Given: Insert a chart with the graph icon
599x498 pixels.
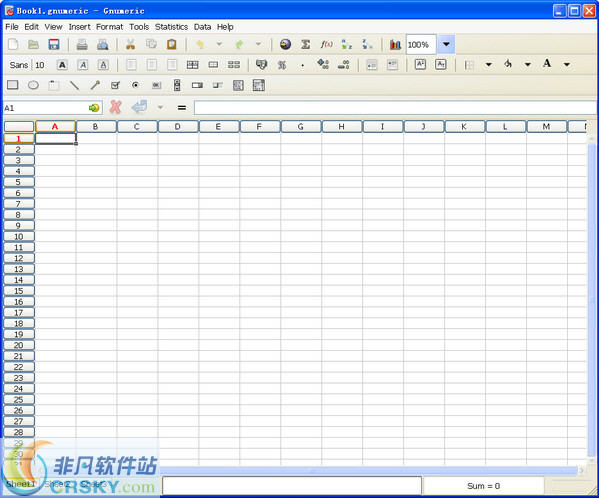Looking at the screenshot, I should point(395,45).
